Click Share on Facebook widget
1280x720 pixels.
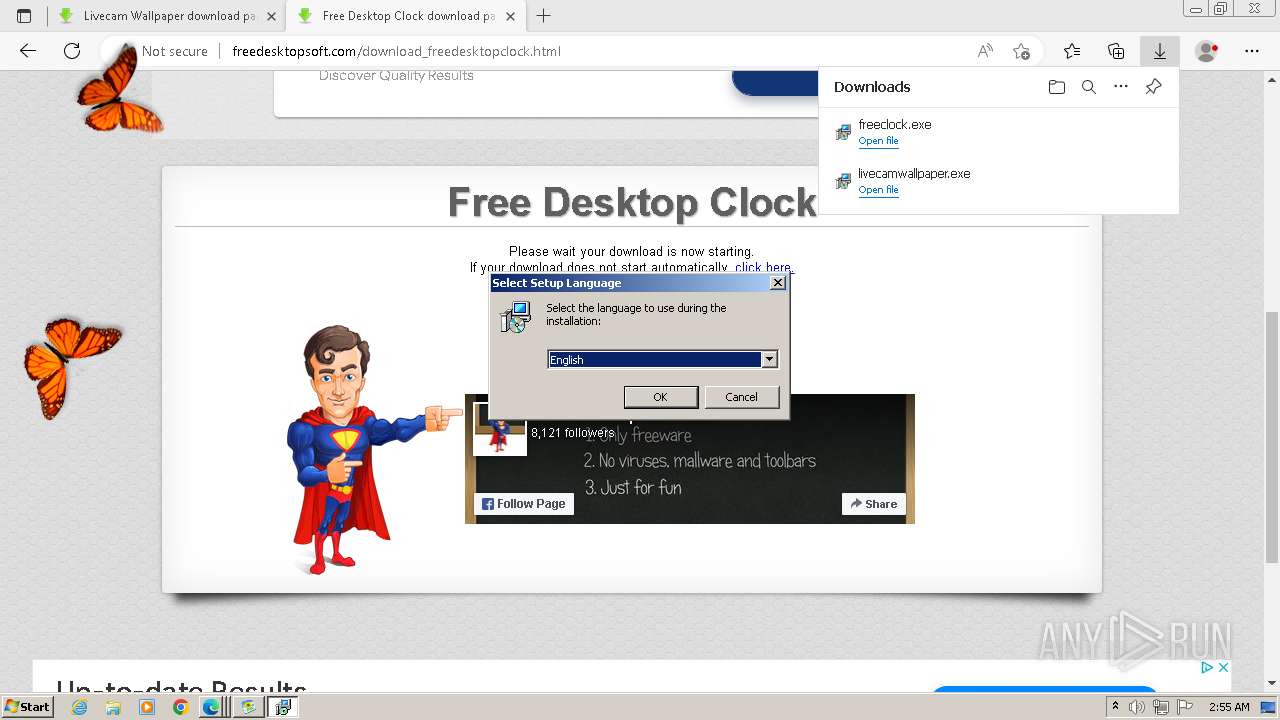pos(874,504)
